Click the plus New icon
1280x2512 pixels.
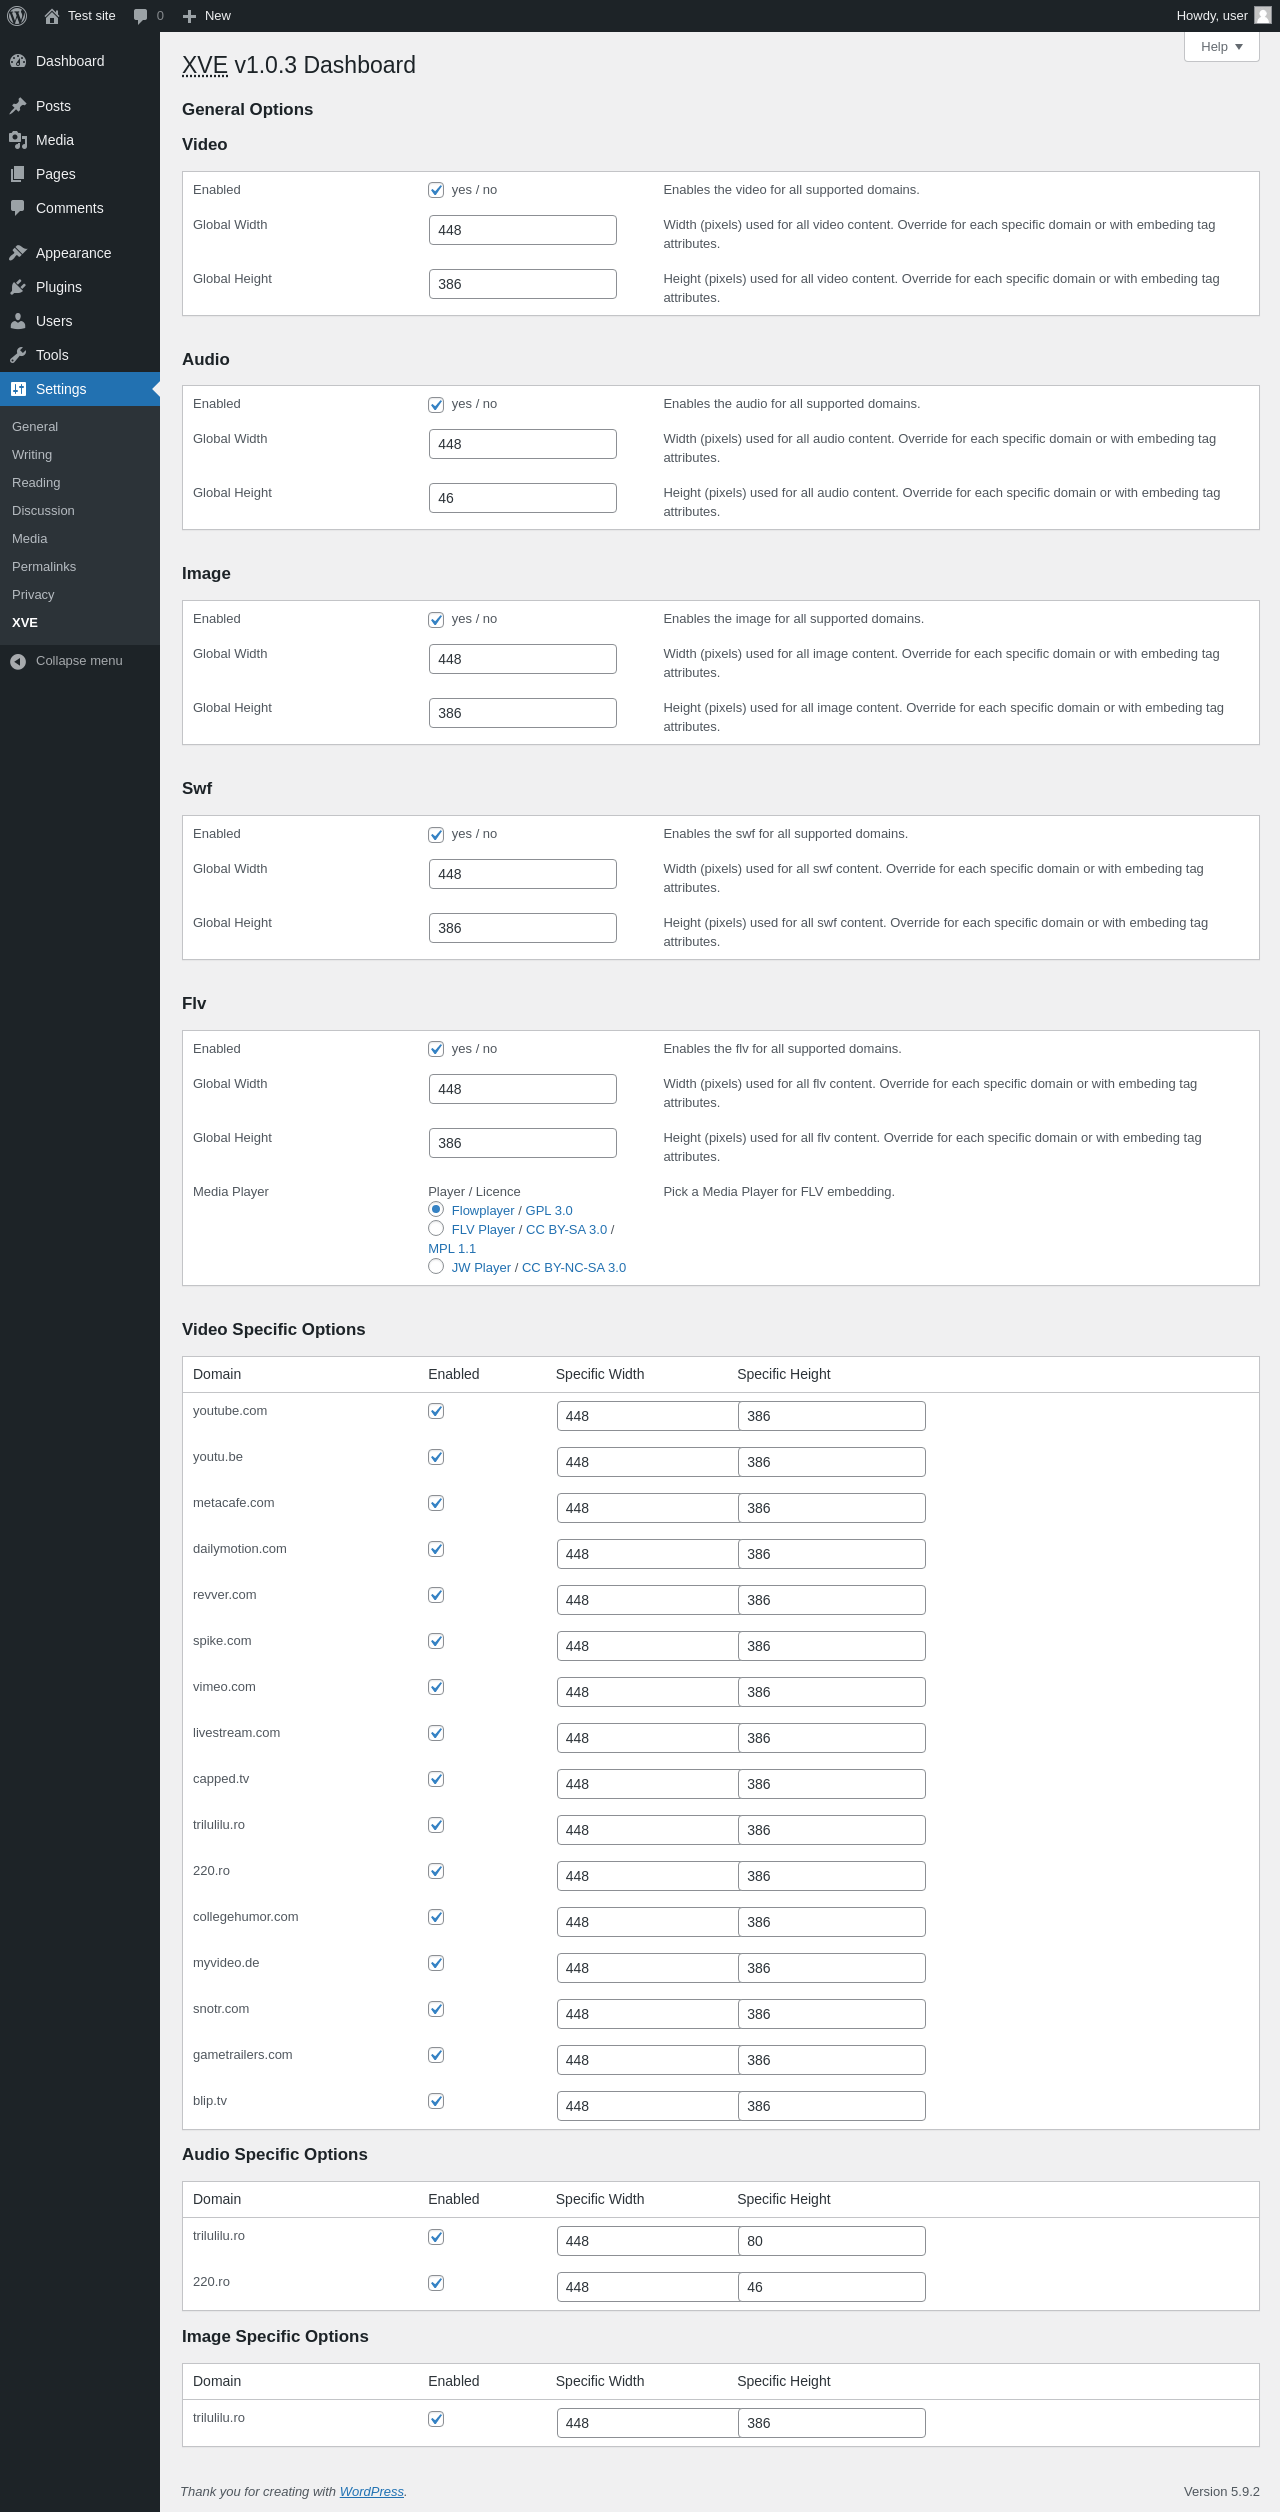click(190, 16)
